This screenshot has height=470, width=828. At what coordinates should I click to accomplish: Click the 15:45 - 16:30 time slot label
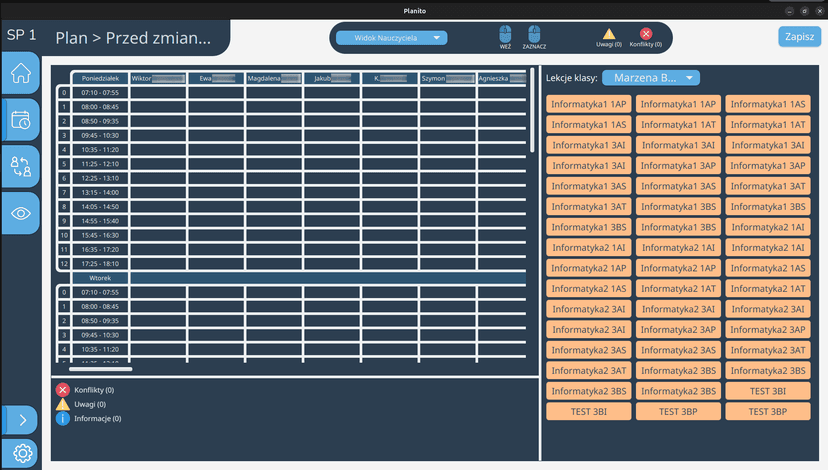click(100, 235)
